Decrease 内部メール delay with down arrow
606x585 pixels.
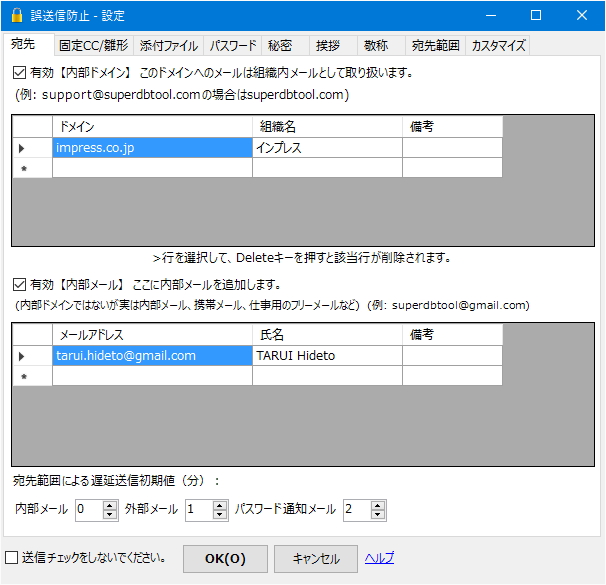(x=110, y=515)
